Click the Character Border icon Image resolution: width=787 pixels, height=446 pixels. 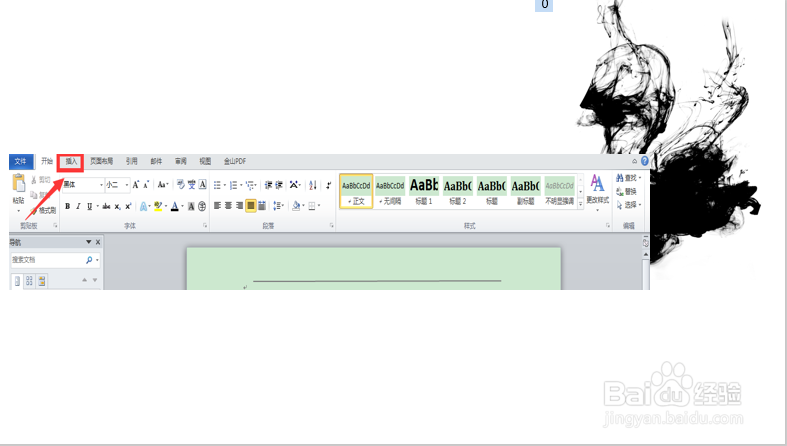[x=202, y=185]
